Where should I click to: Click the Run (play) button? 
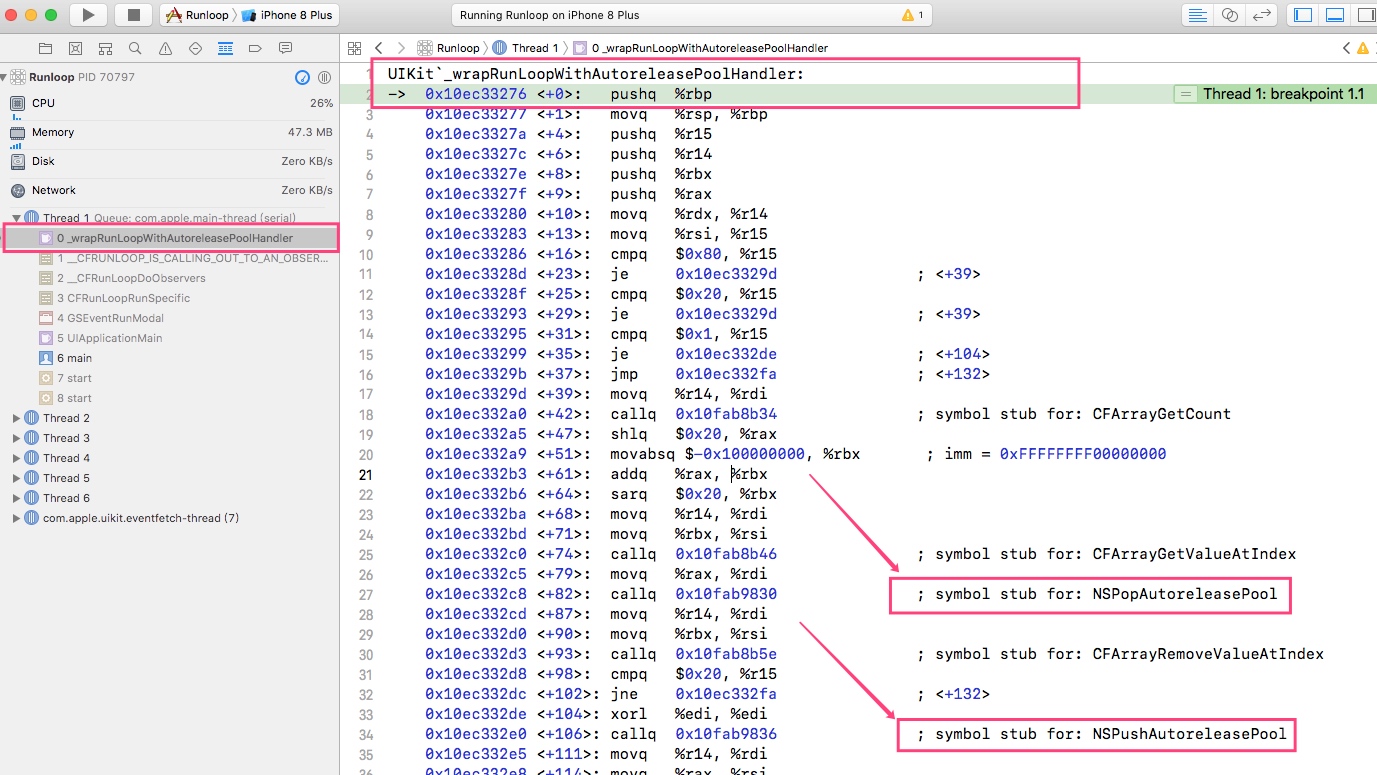[88, 15]
